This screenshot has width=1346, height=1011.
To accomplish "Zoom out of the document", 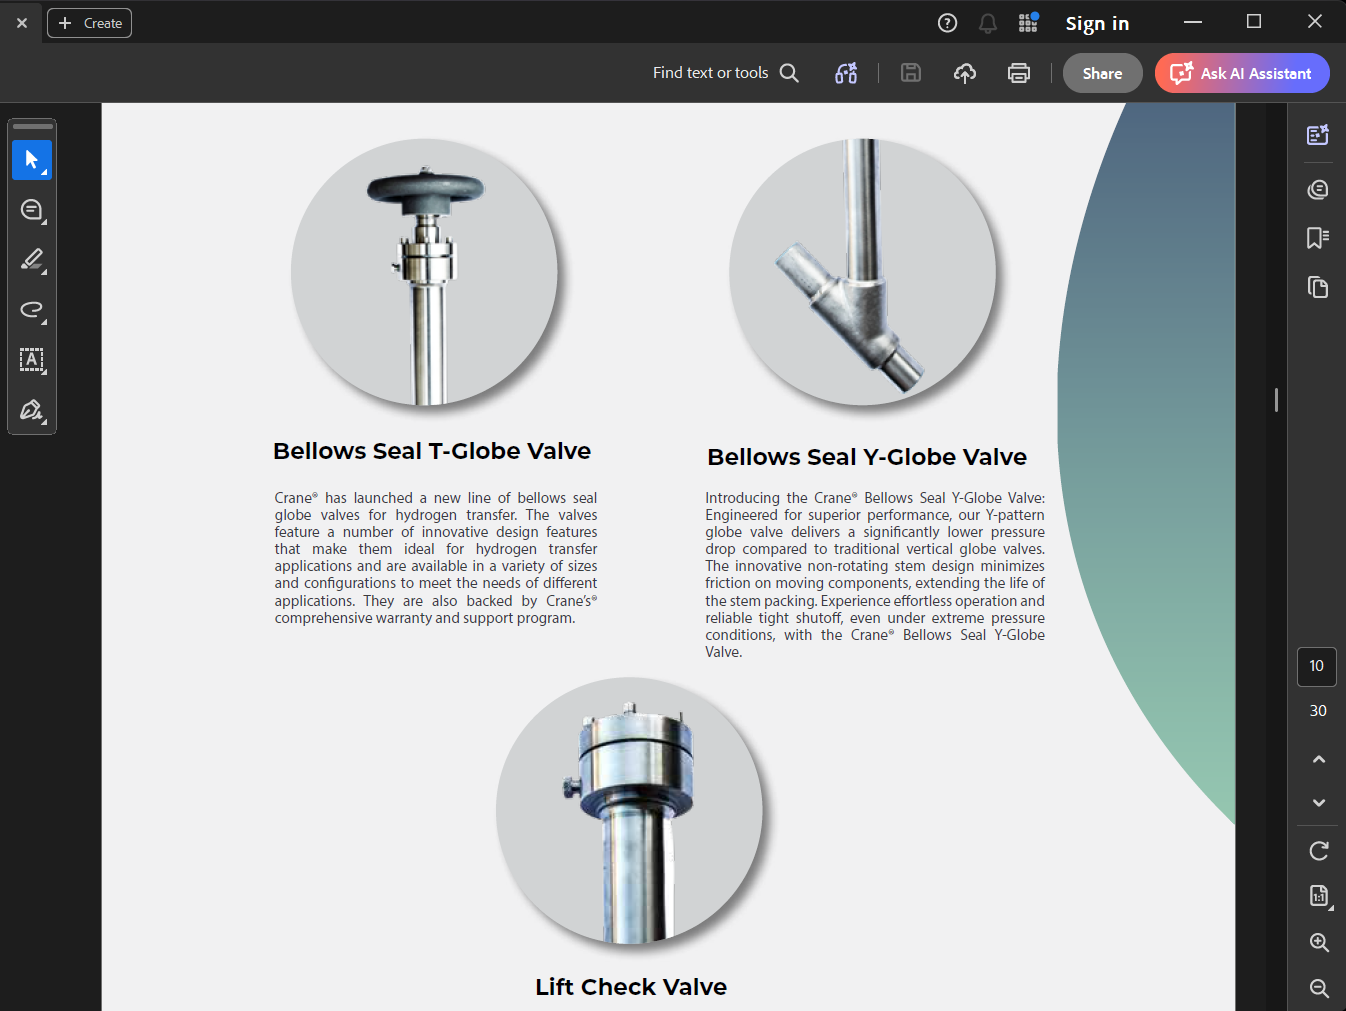I will coord(1319,988).
